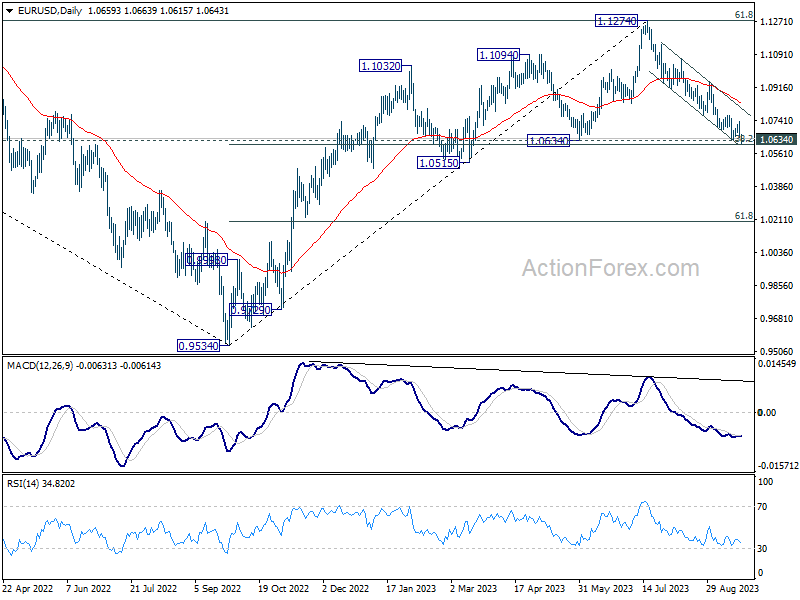Click the 1.02110 price axis value
This screenshot has height=600, width=800.
tap(777, 219)
